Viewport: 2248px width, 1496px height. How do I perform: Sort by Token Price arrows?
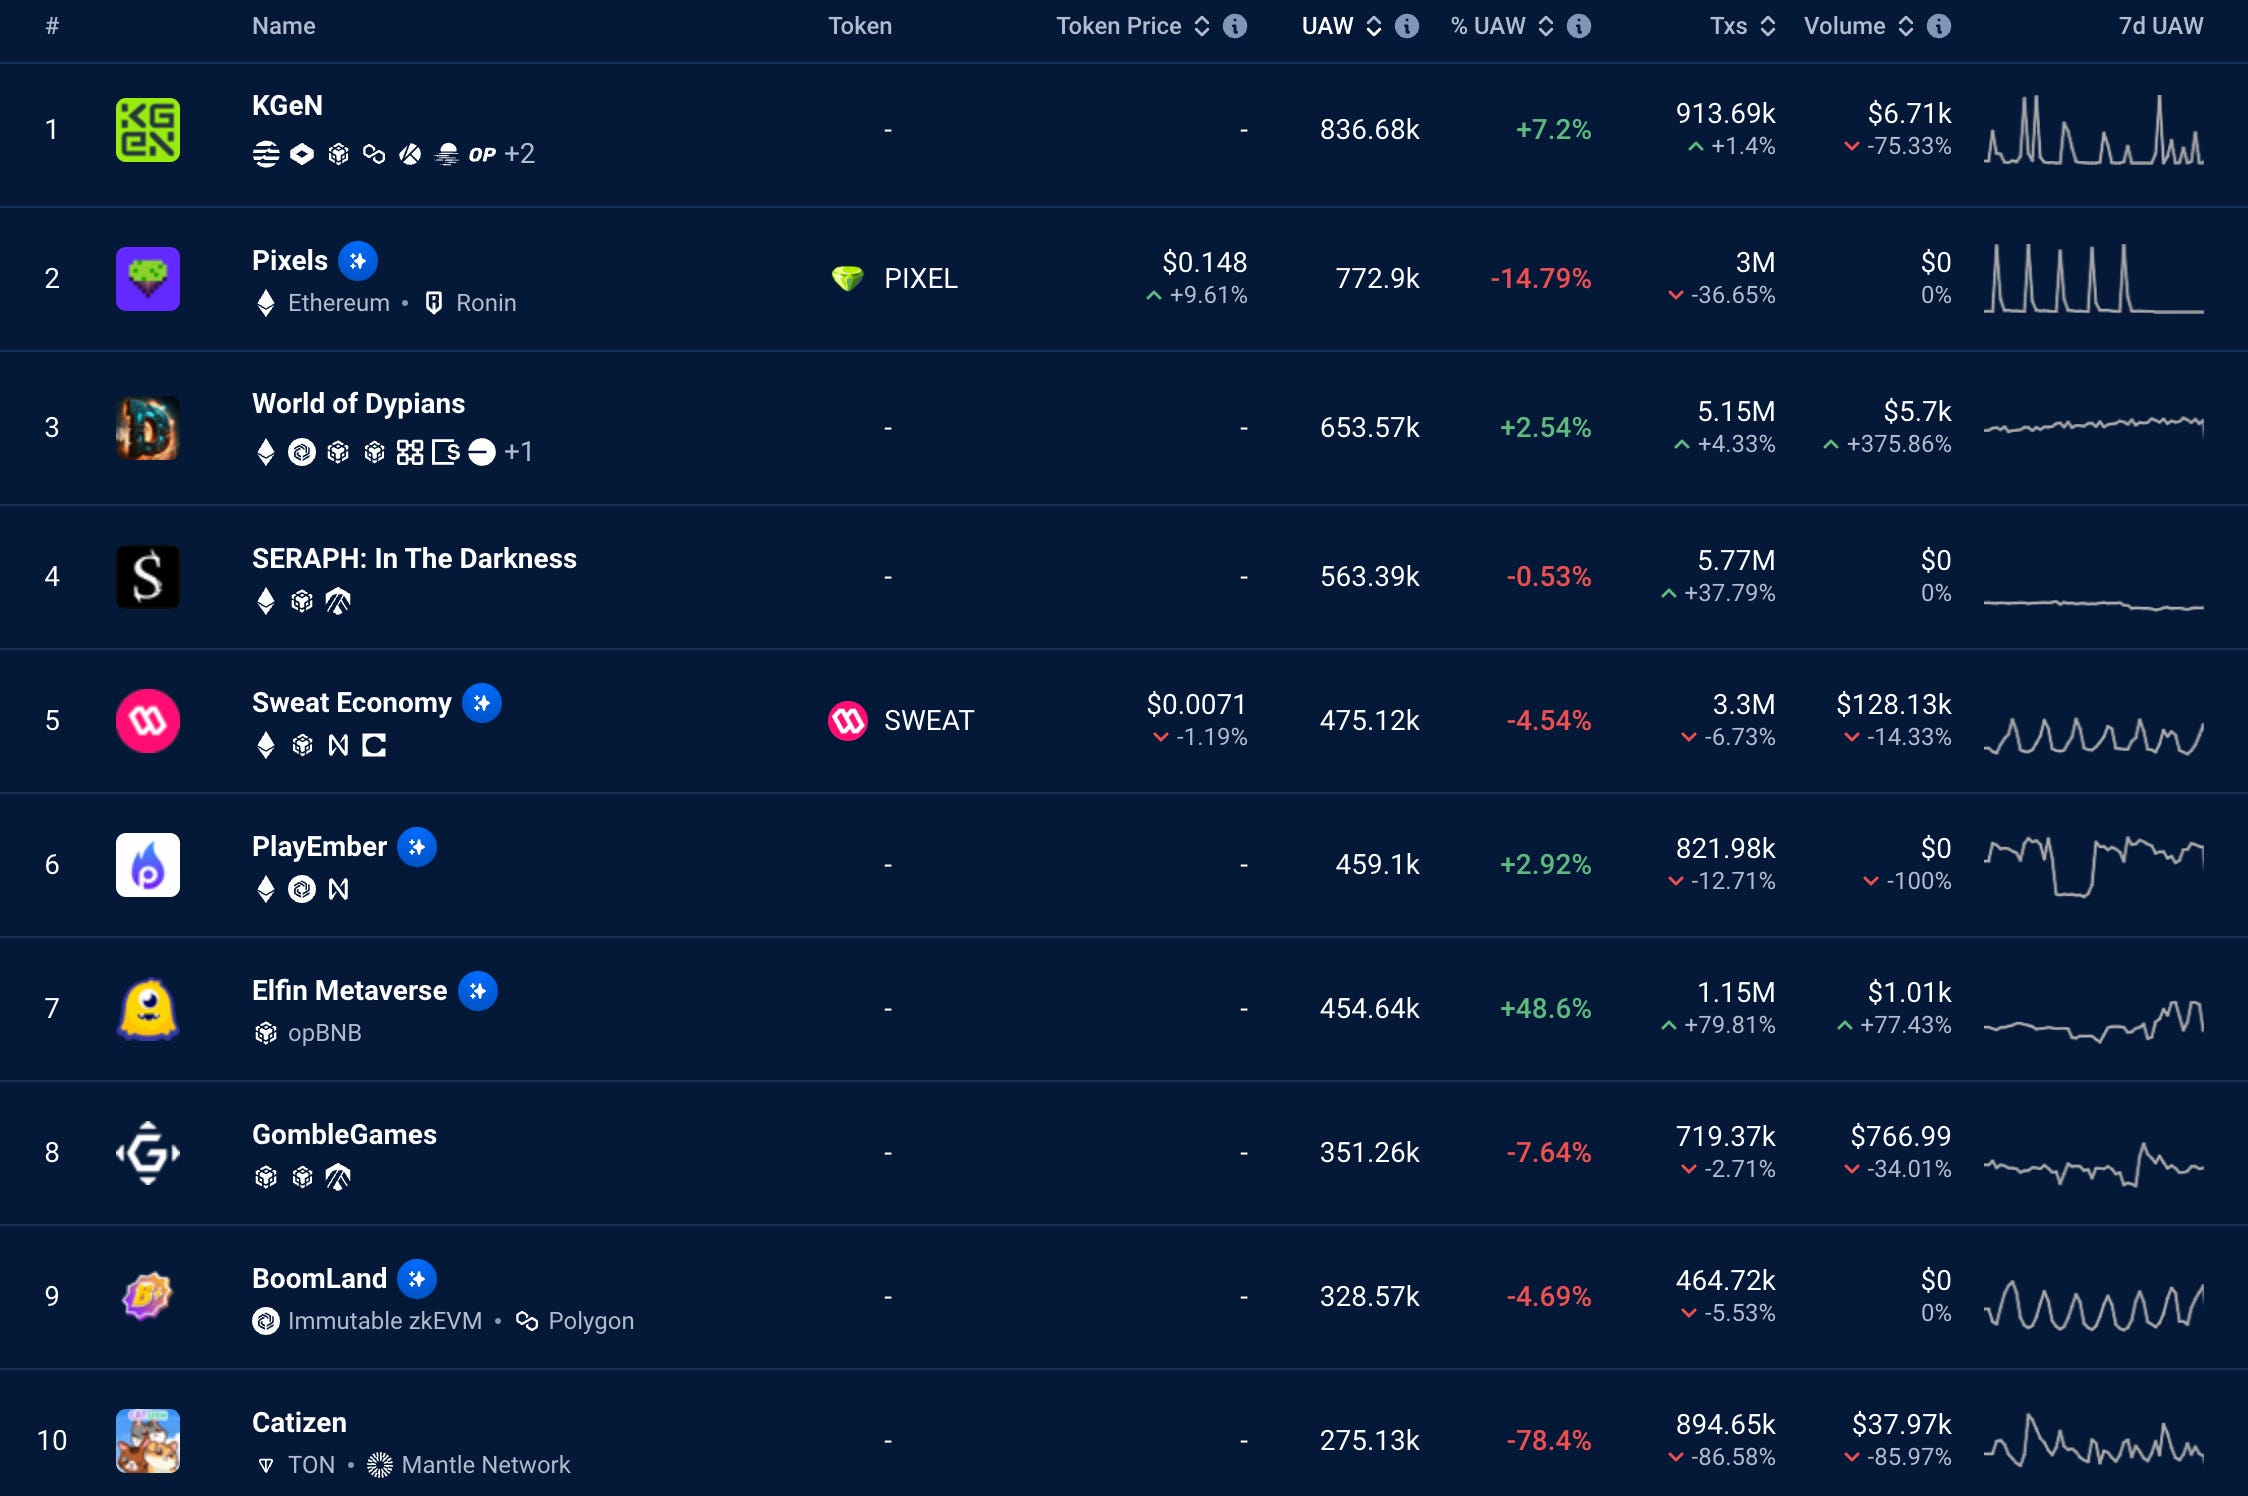point(1202,26)
